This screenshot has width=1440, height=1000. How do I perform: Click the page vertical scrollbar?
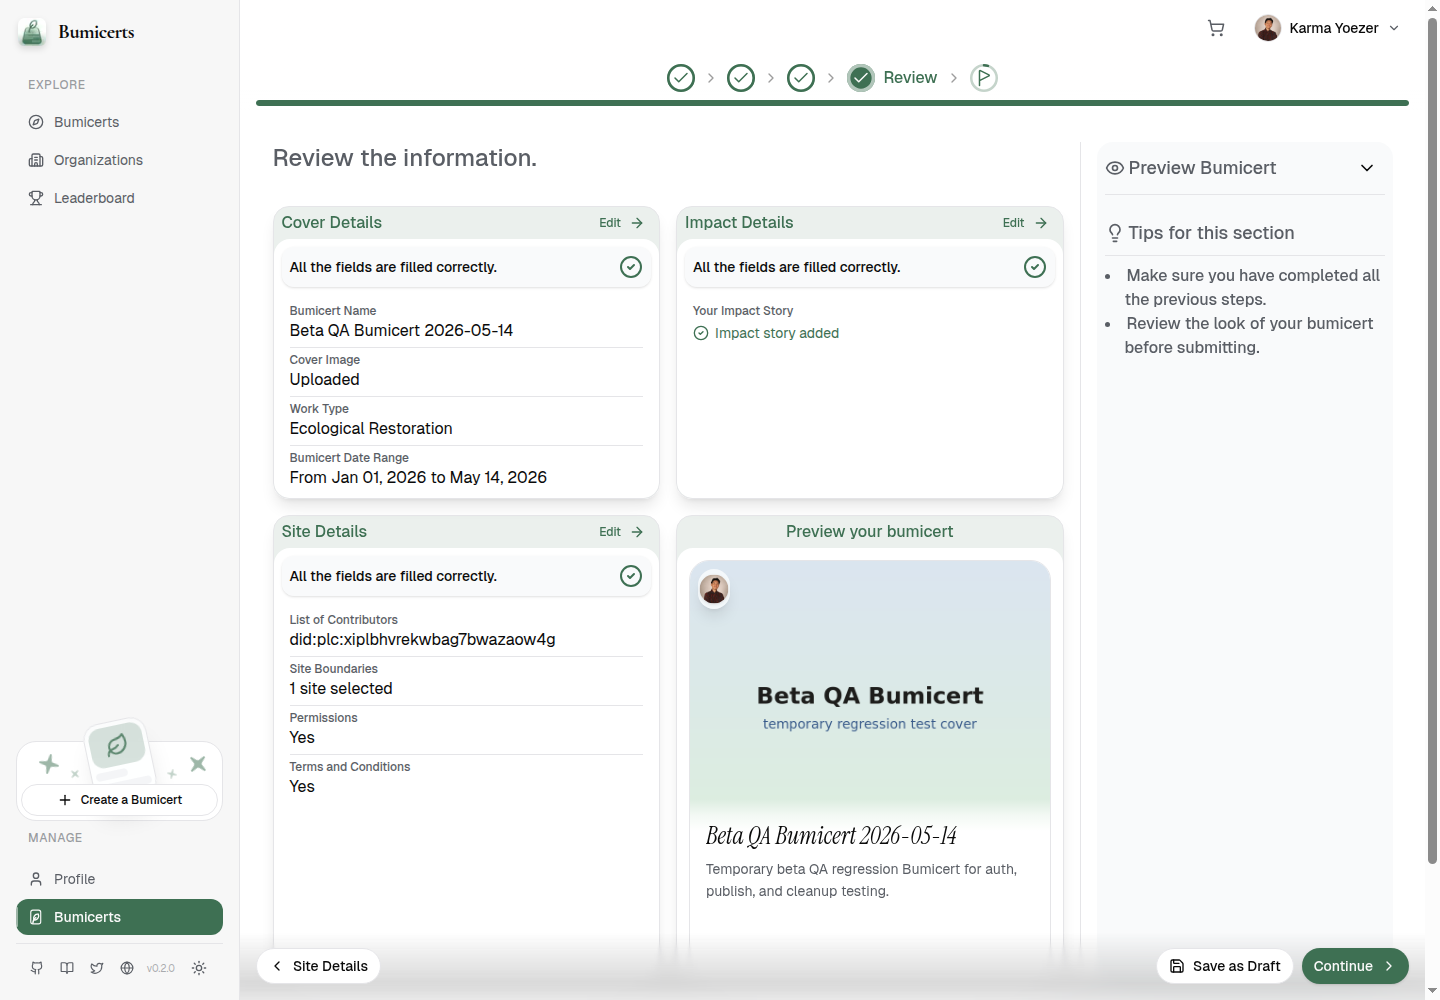point(1432,440)
